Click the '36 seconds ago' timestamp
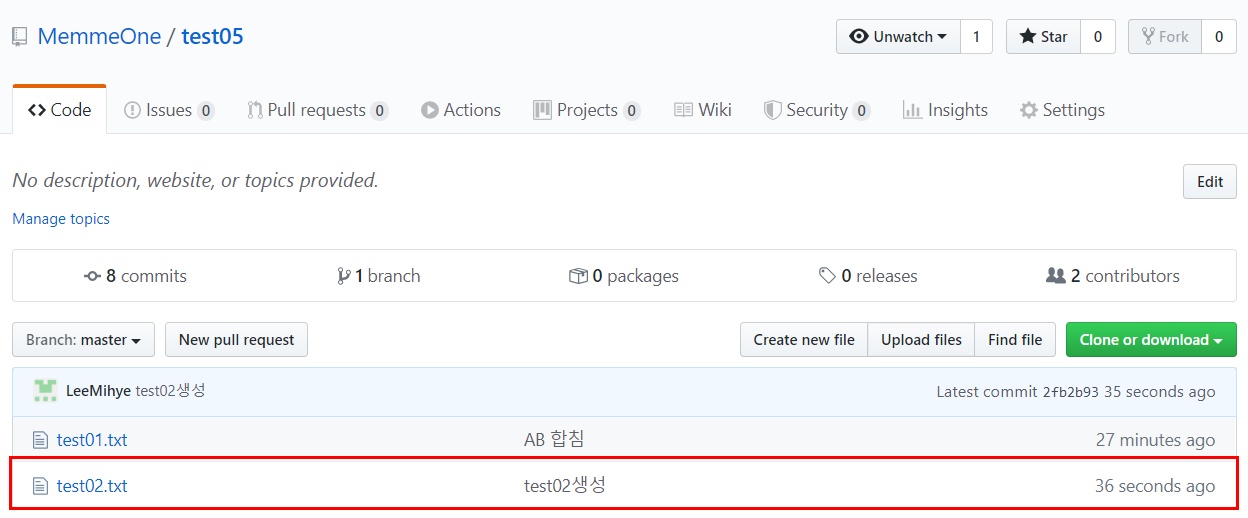This screenshot has width=1248, height=518. [x=1155, y=486]
